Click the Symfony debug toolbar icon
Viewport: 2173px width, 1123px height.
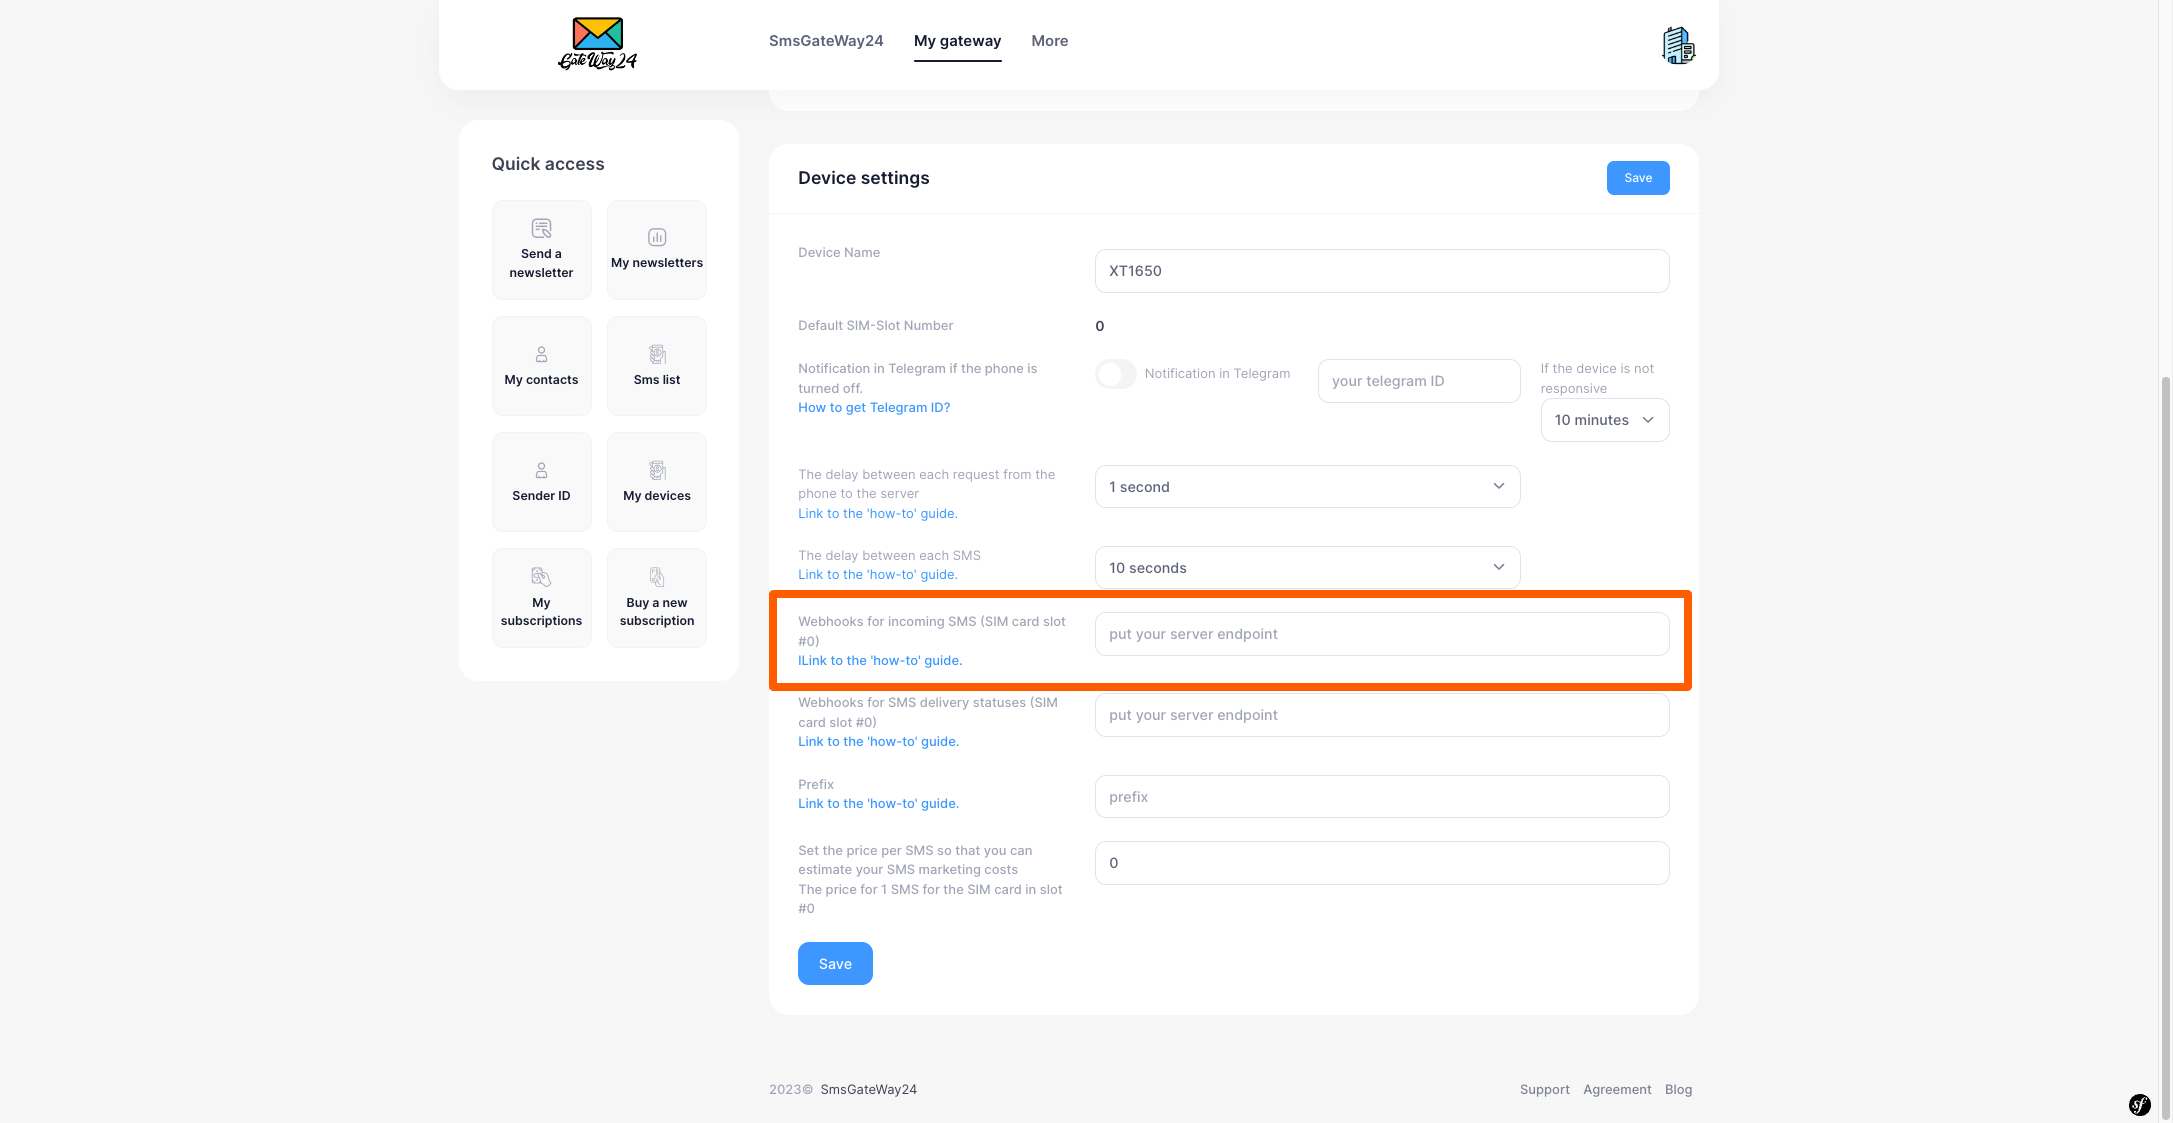(x=2139, y=1104)
